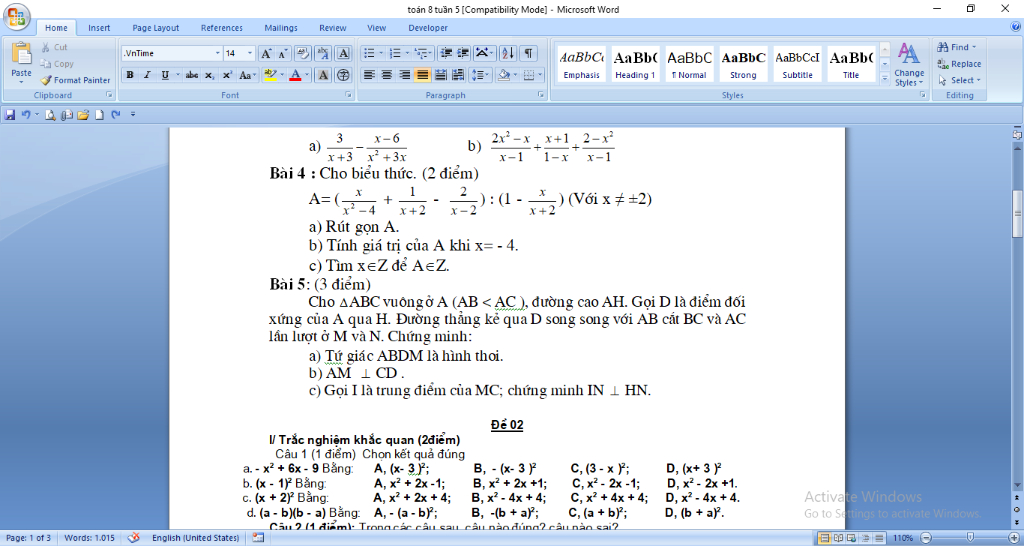The width and height of the screenshot is (1024, 546).
Task: Toggle Justify alignment
Action: click(x=423, y=75)
